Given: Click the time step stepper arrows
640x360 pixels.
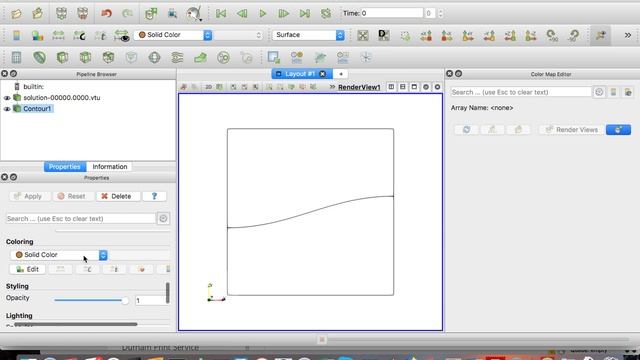Looking at the screenshot, I should coord(440,13).
